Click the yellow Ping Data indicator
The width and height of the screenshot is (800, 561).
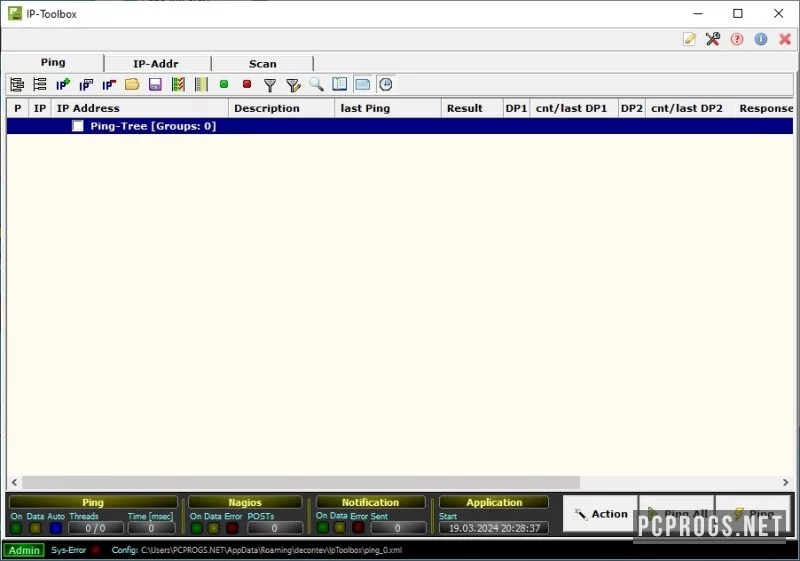click(x=35, y=528)
